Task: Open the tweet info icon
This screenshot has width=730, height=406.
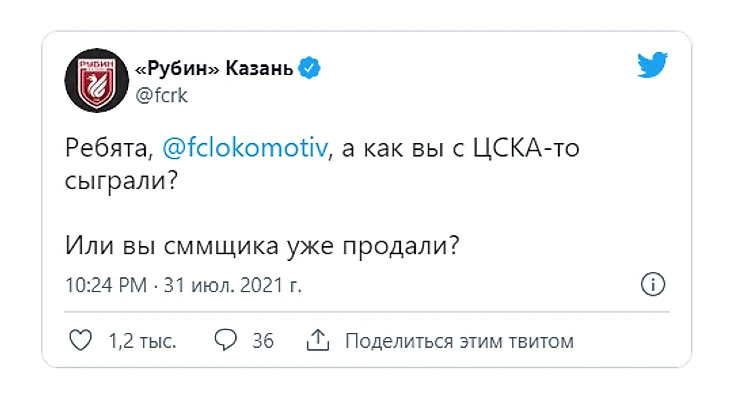Action: pos(652,284)
